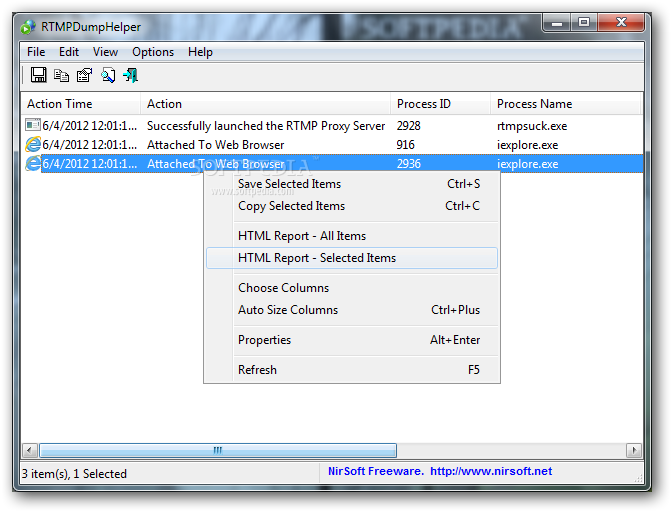Open the Edit menu
The width and height of the screenshot is (672, 512).
coord(69,52)
